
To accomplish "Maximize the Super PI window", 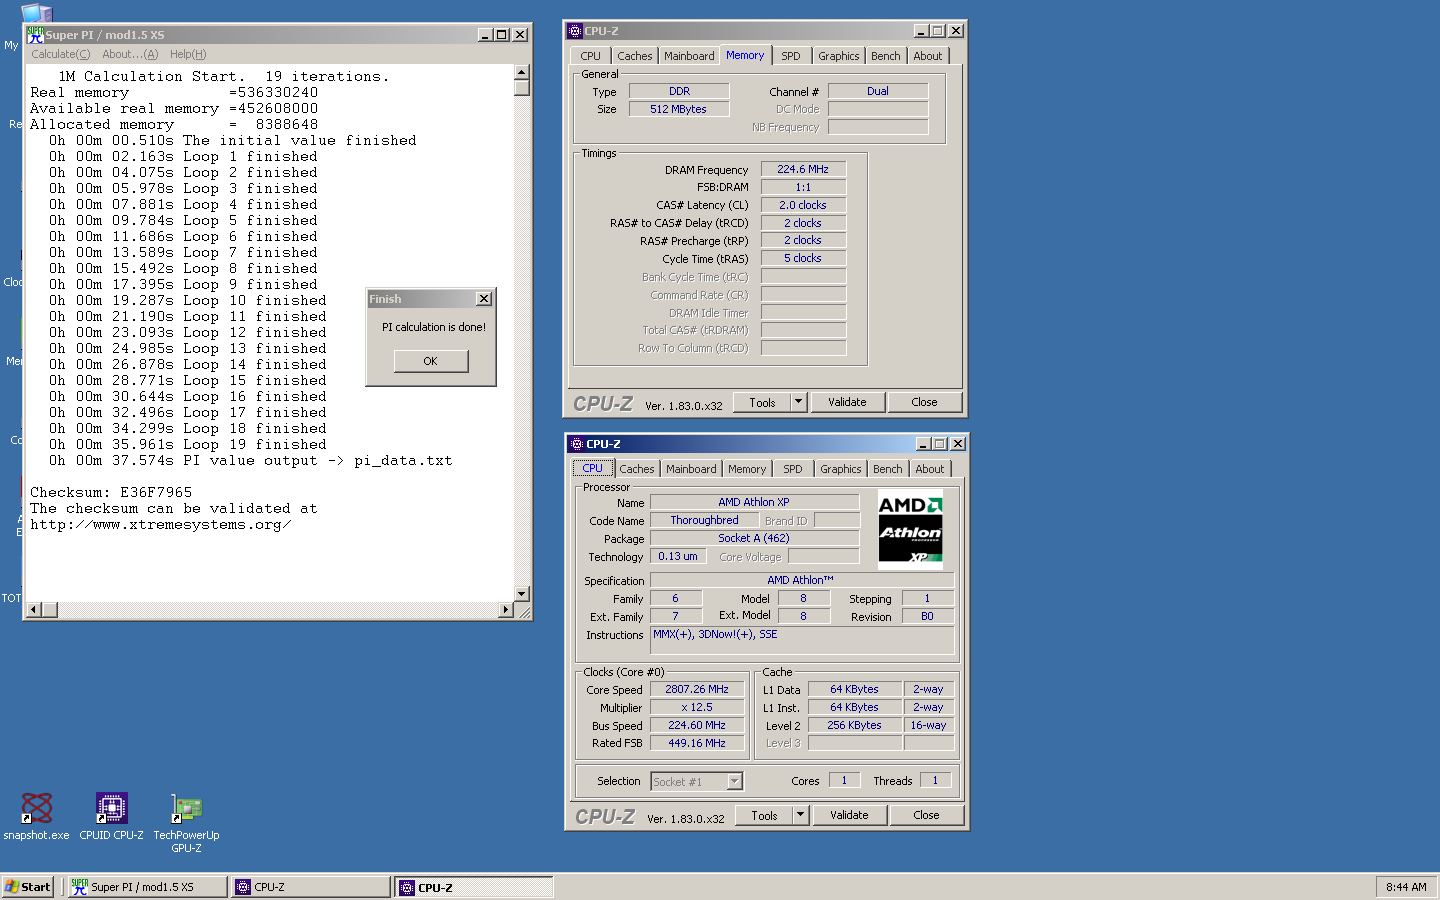I will [502, 34].
